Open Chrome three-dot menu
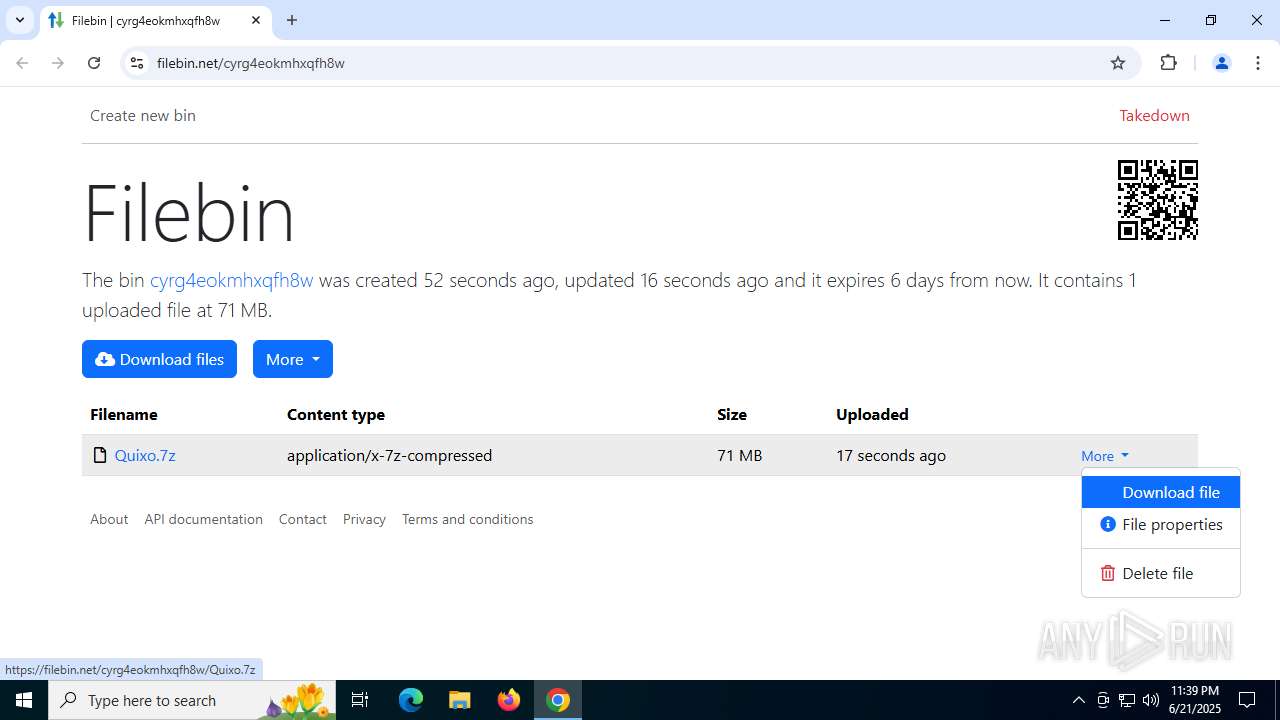1280x720 pixels. [1258, 63]
